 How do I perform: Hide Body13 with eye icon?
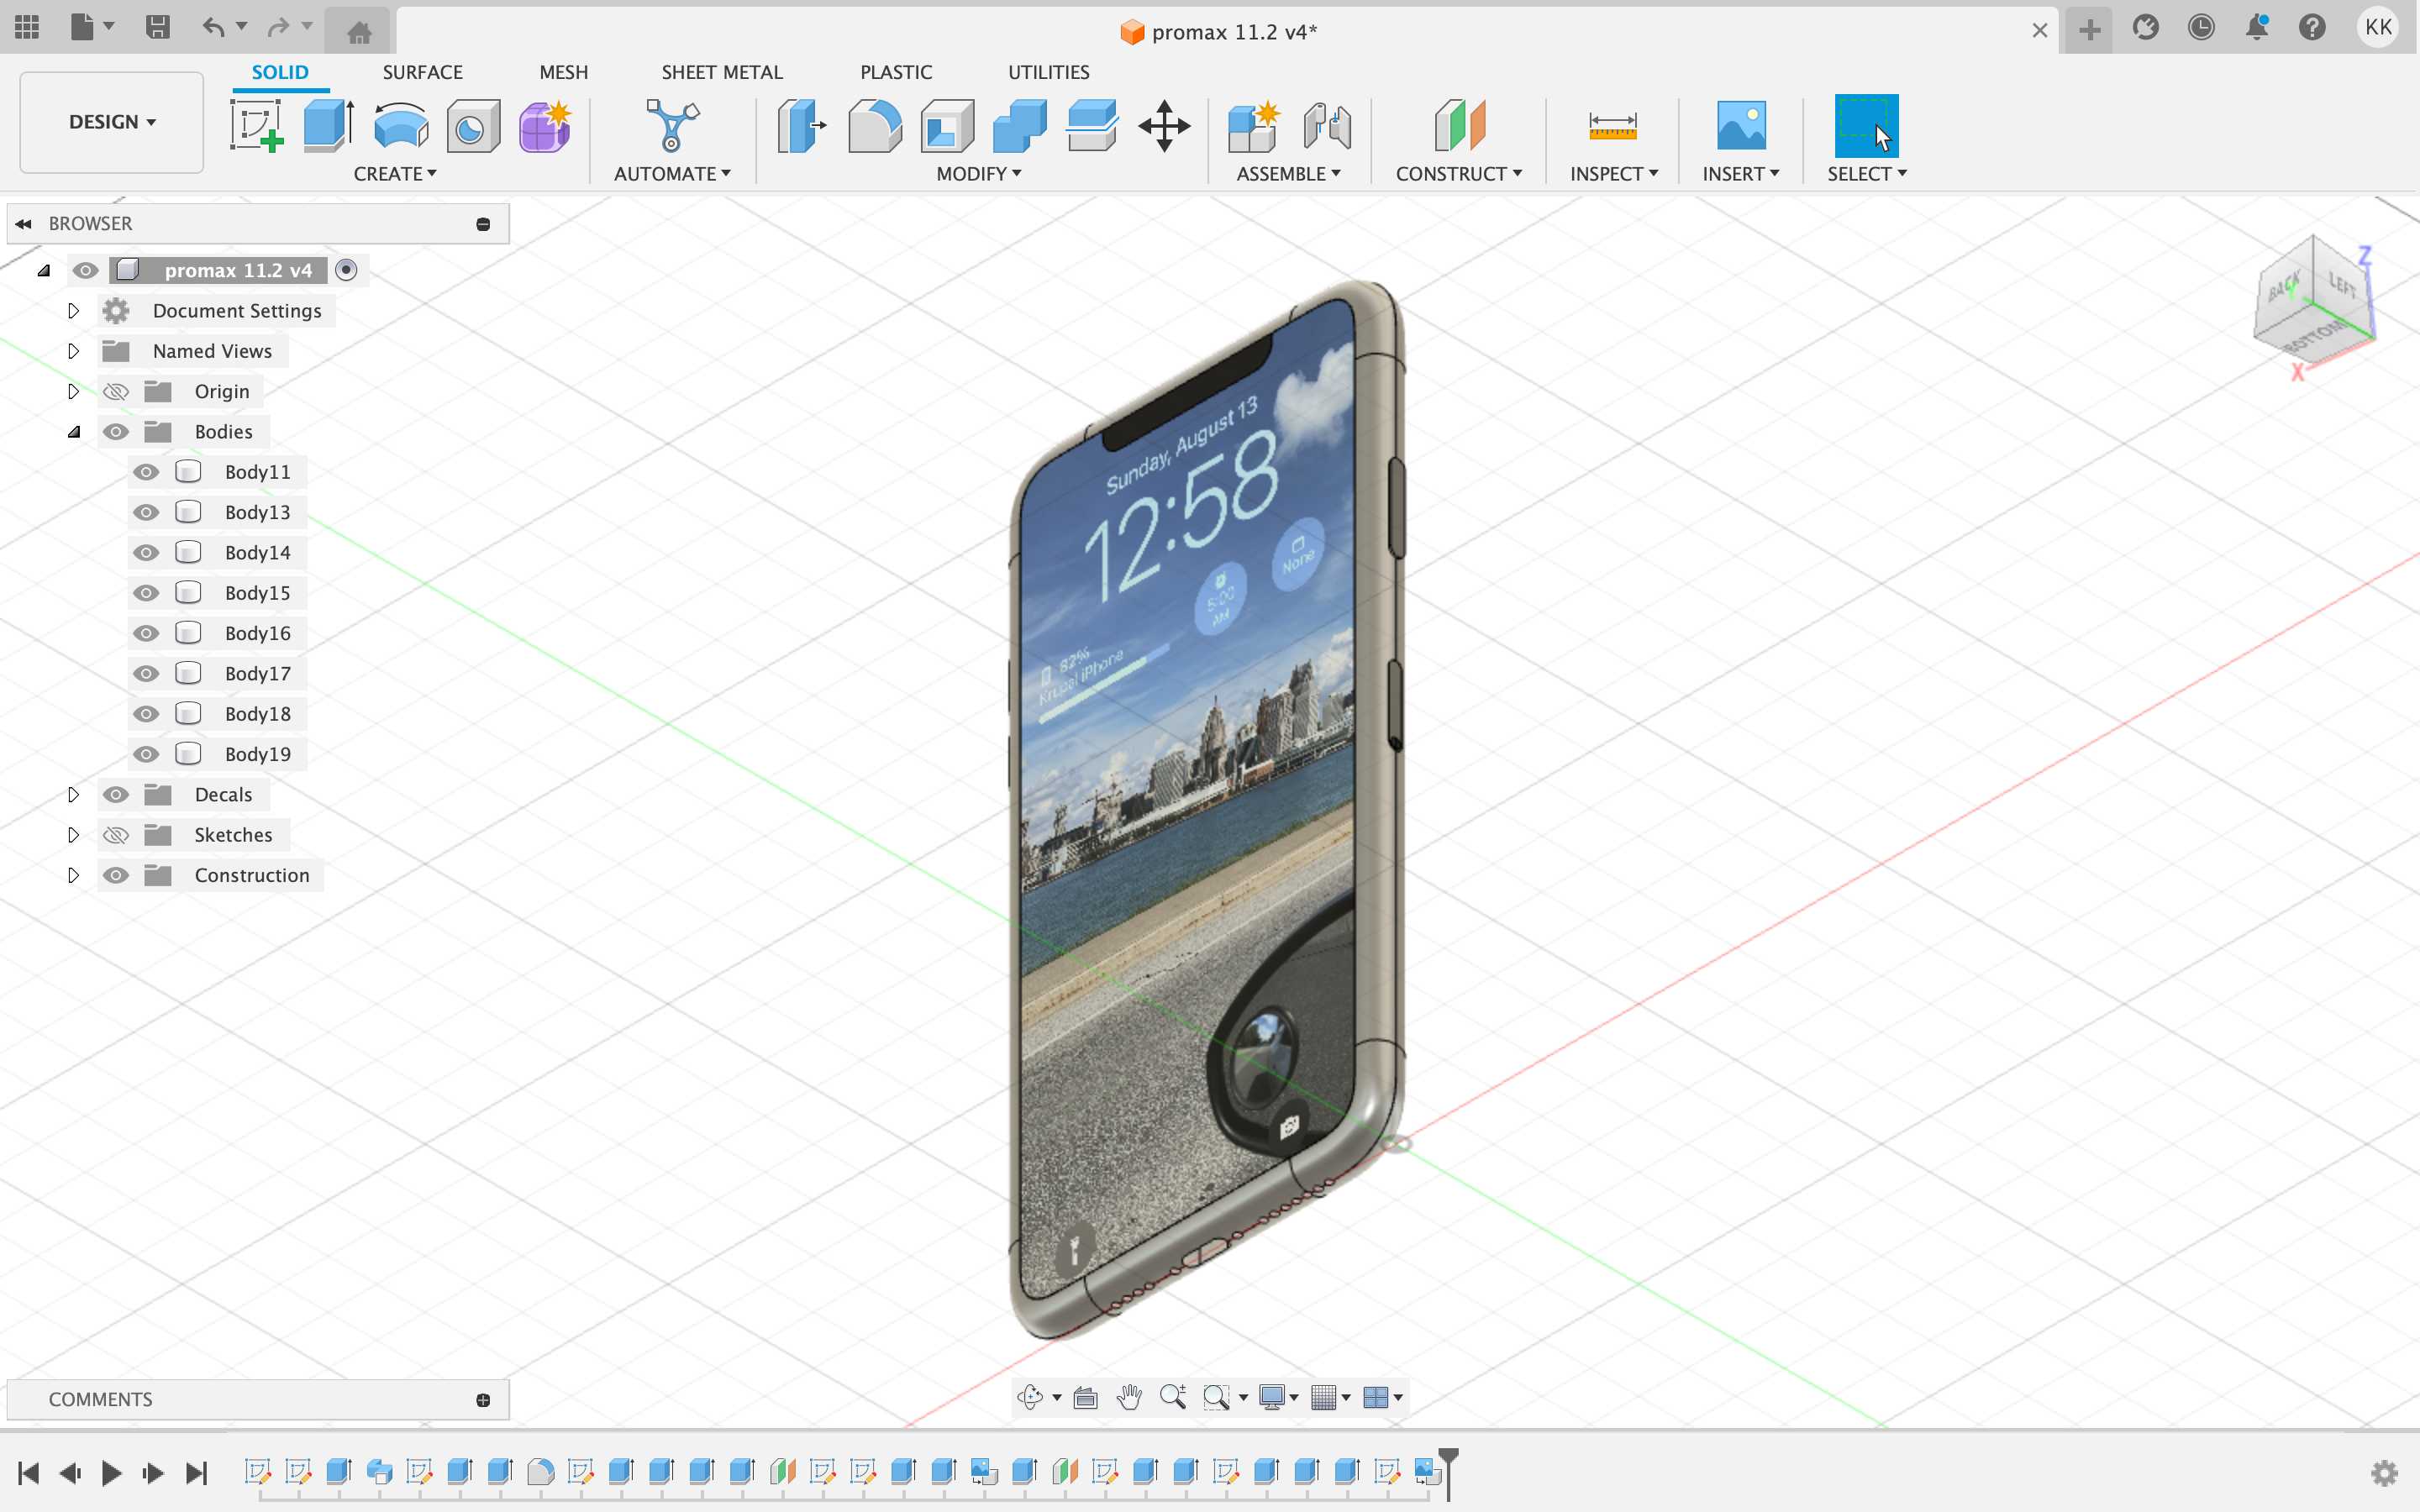146,512
